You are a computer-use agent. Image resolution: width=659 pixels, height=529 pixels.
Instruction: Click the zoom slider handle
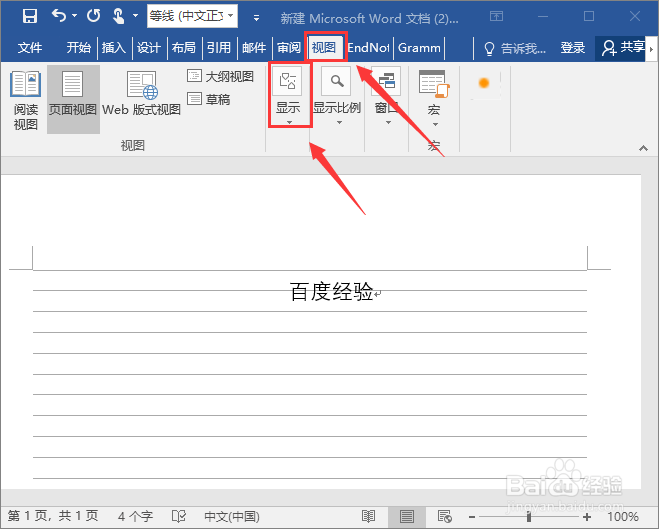click(529, 517)
